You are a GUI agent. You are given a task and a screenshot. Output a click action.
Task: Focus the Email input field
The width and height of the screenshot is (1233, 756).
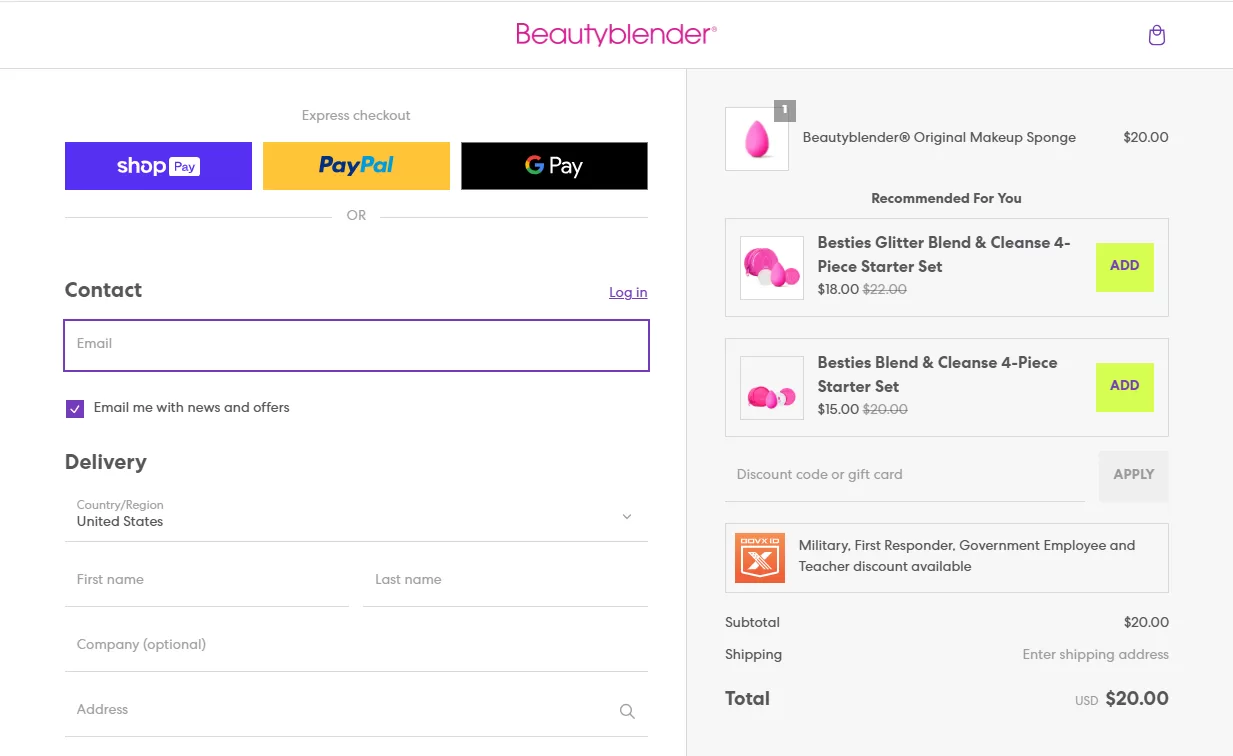[357, 345]
